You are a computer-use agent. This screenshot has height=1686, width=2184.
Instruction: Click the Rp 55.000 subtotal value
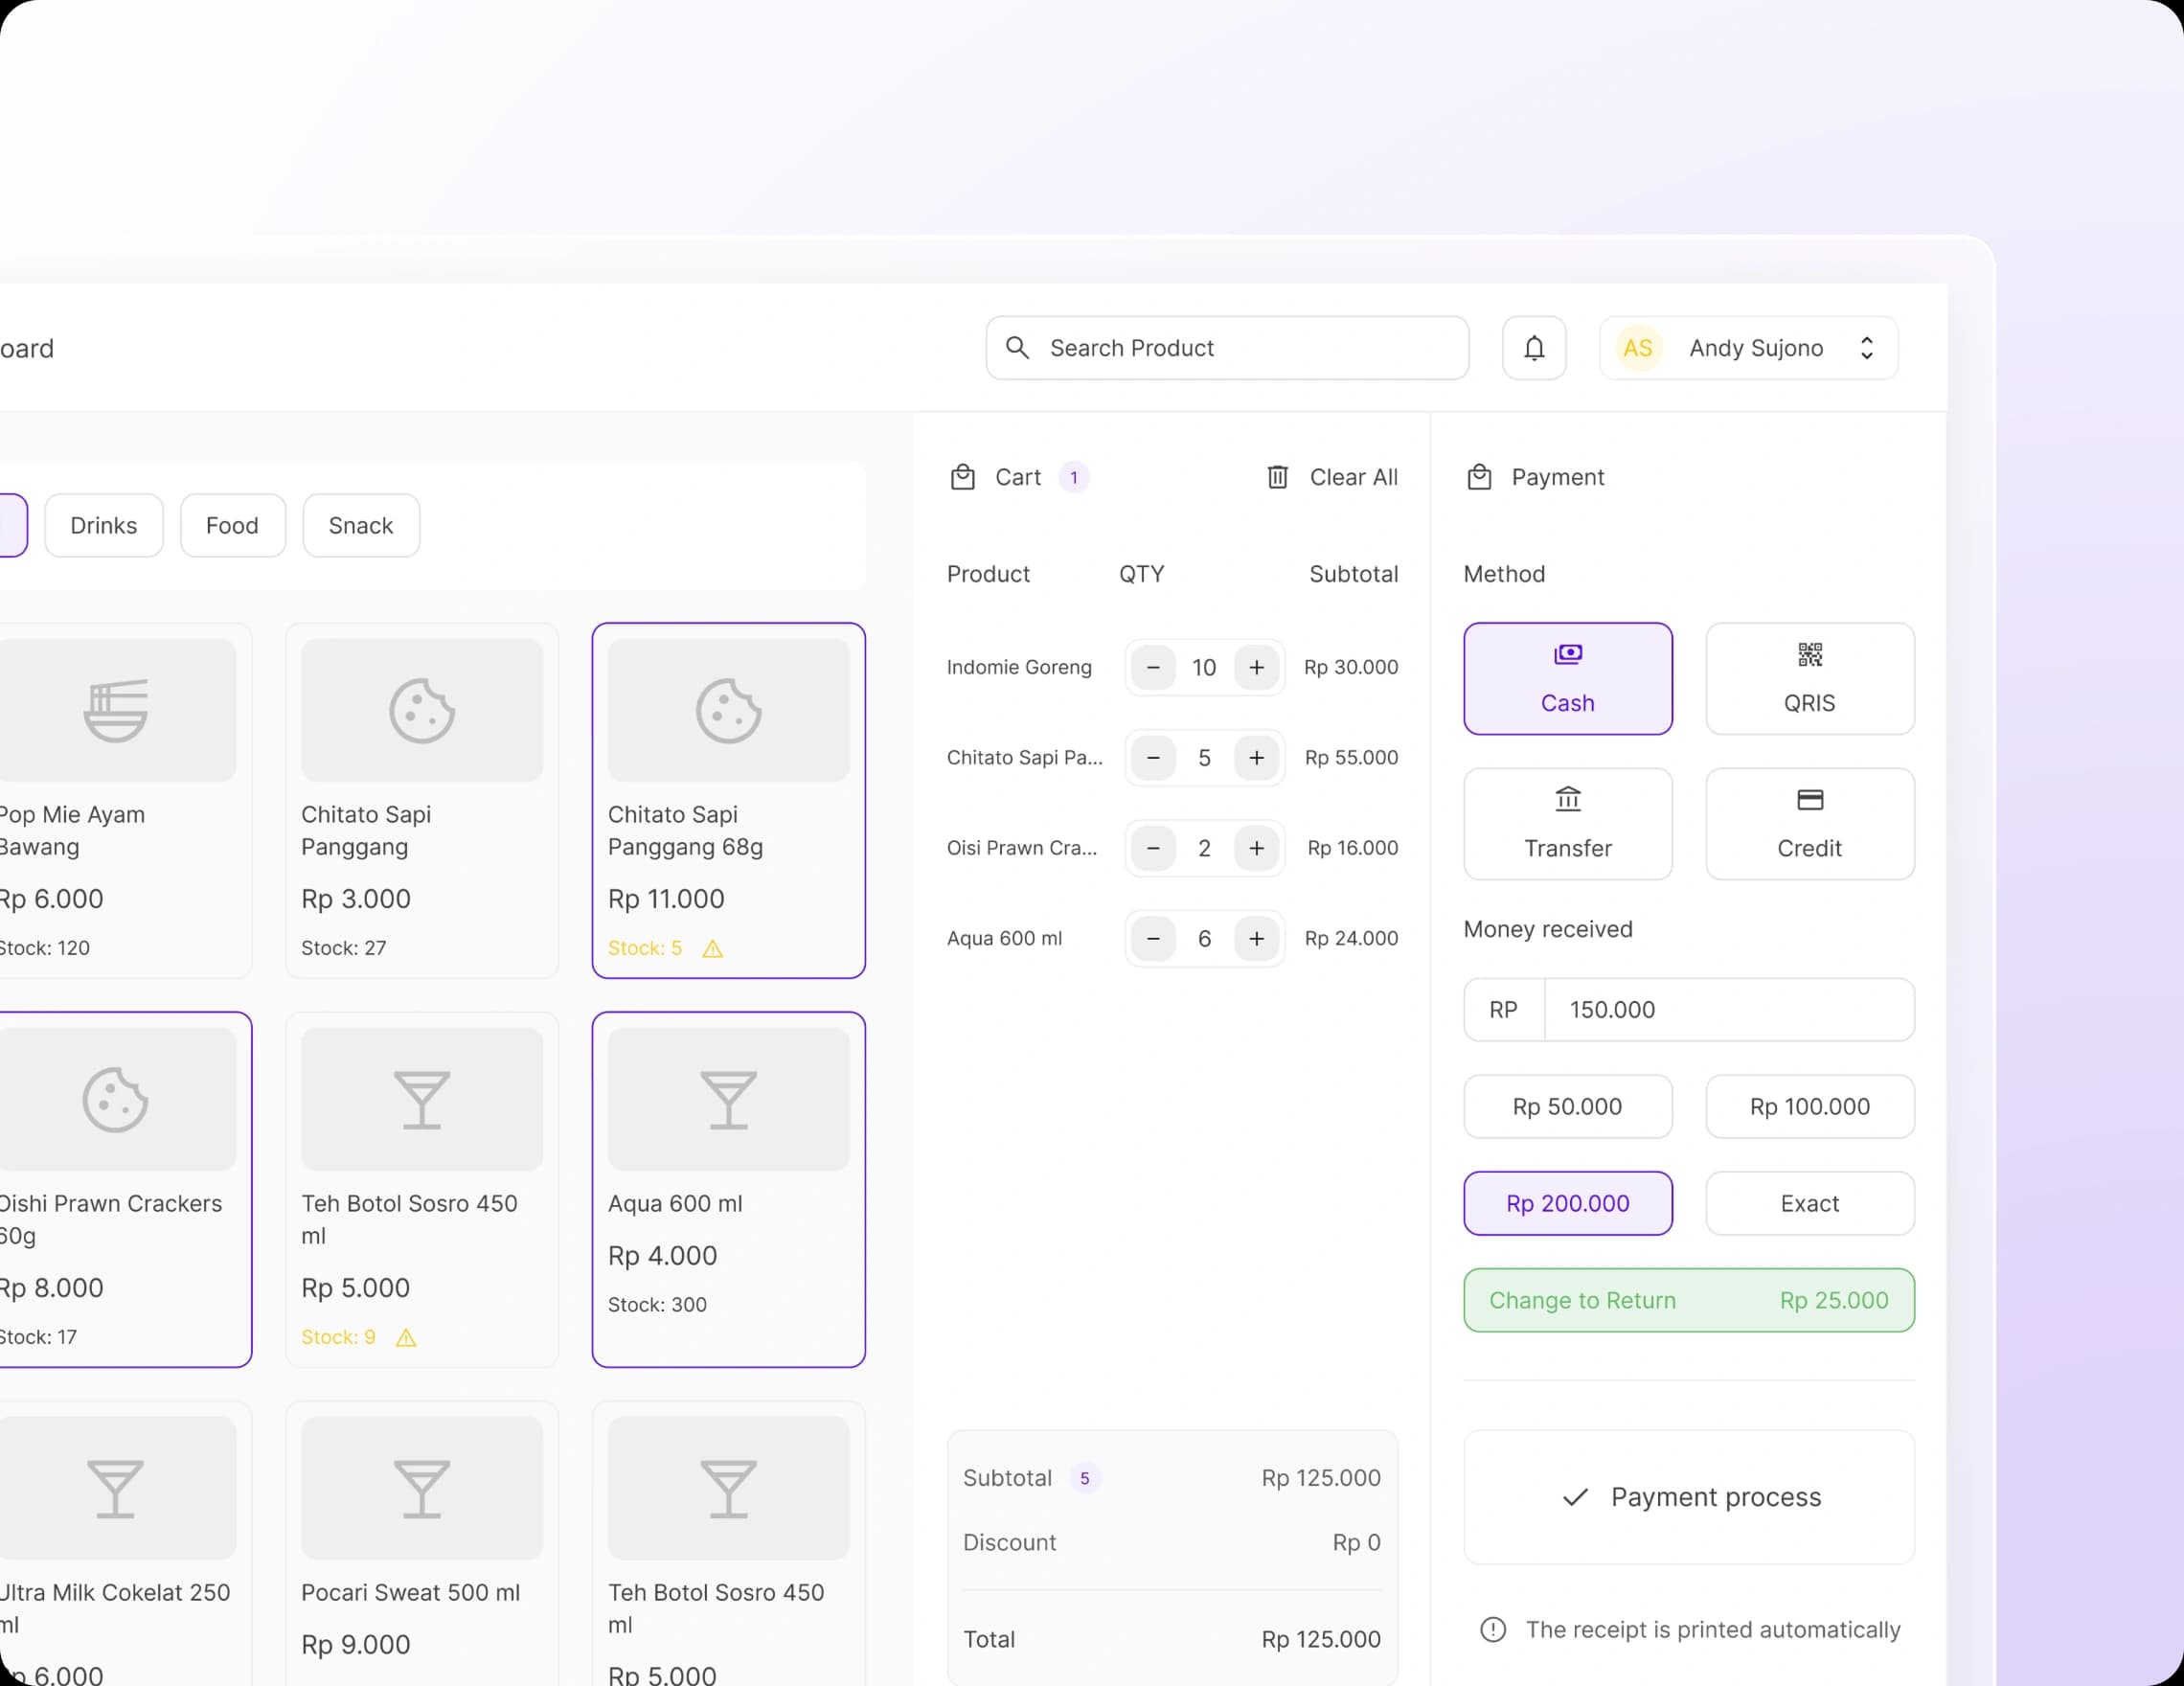[x=1351, y=758]
